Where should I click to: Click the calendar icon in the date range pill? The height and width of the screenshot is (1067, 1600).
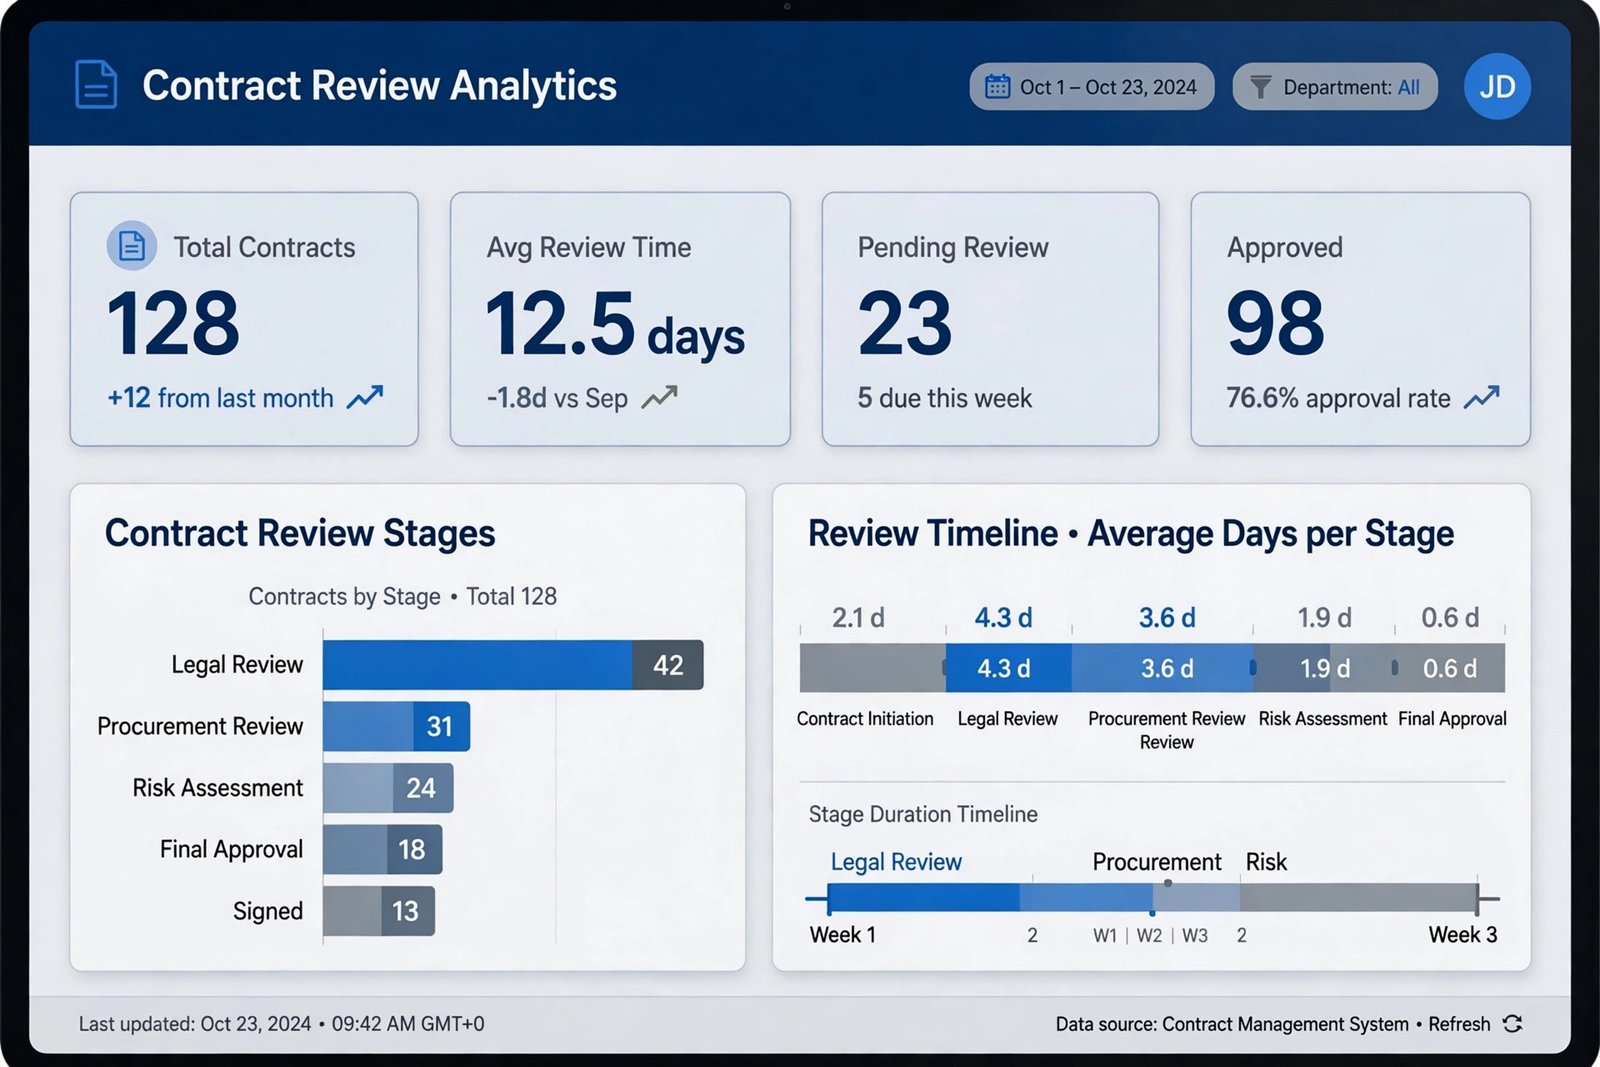997,87
